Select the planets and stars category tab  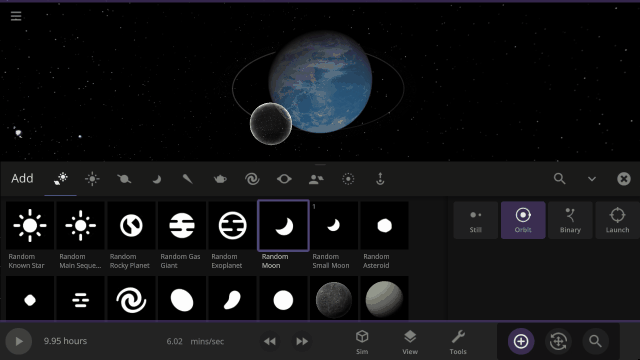61,179
